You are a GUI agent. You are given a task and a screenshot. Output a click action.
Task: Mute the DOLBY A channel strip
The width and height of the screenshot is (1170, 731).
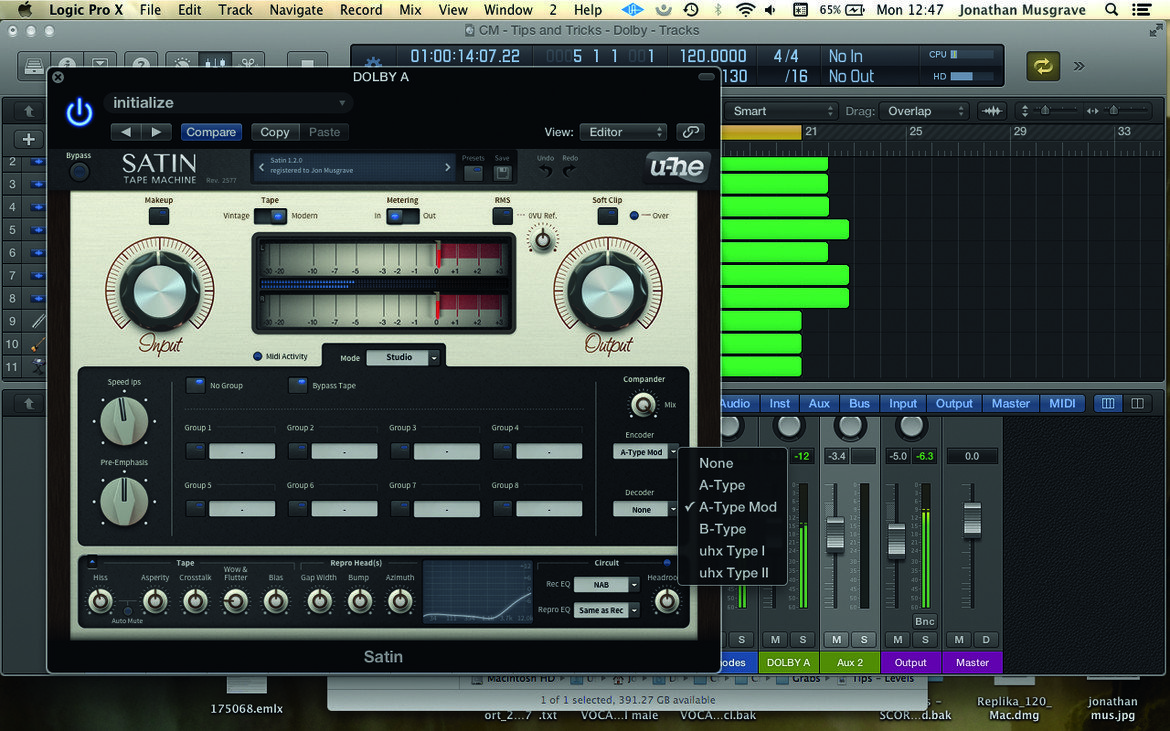775,639
